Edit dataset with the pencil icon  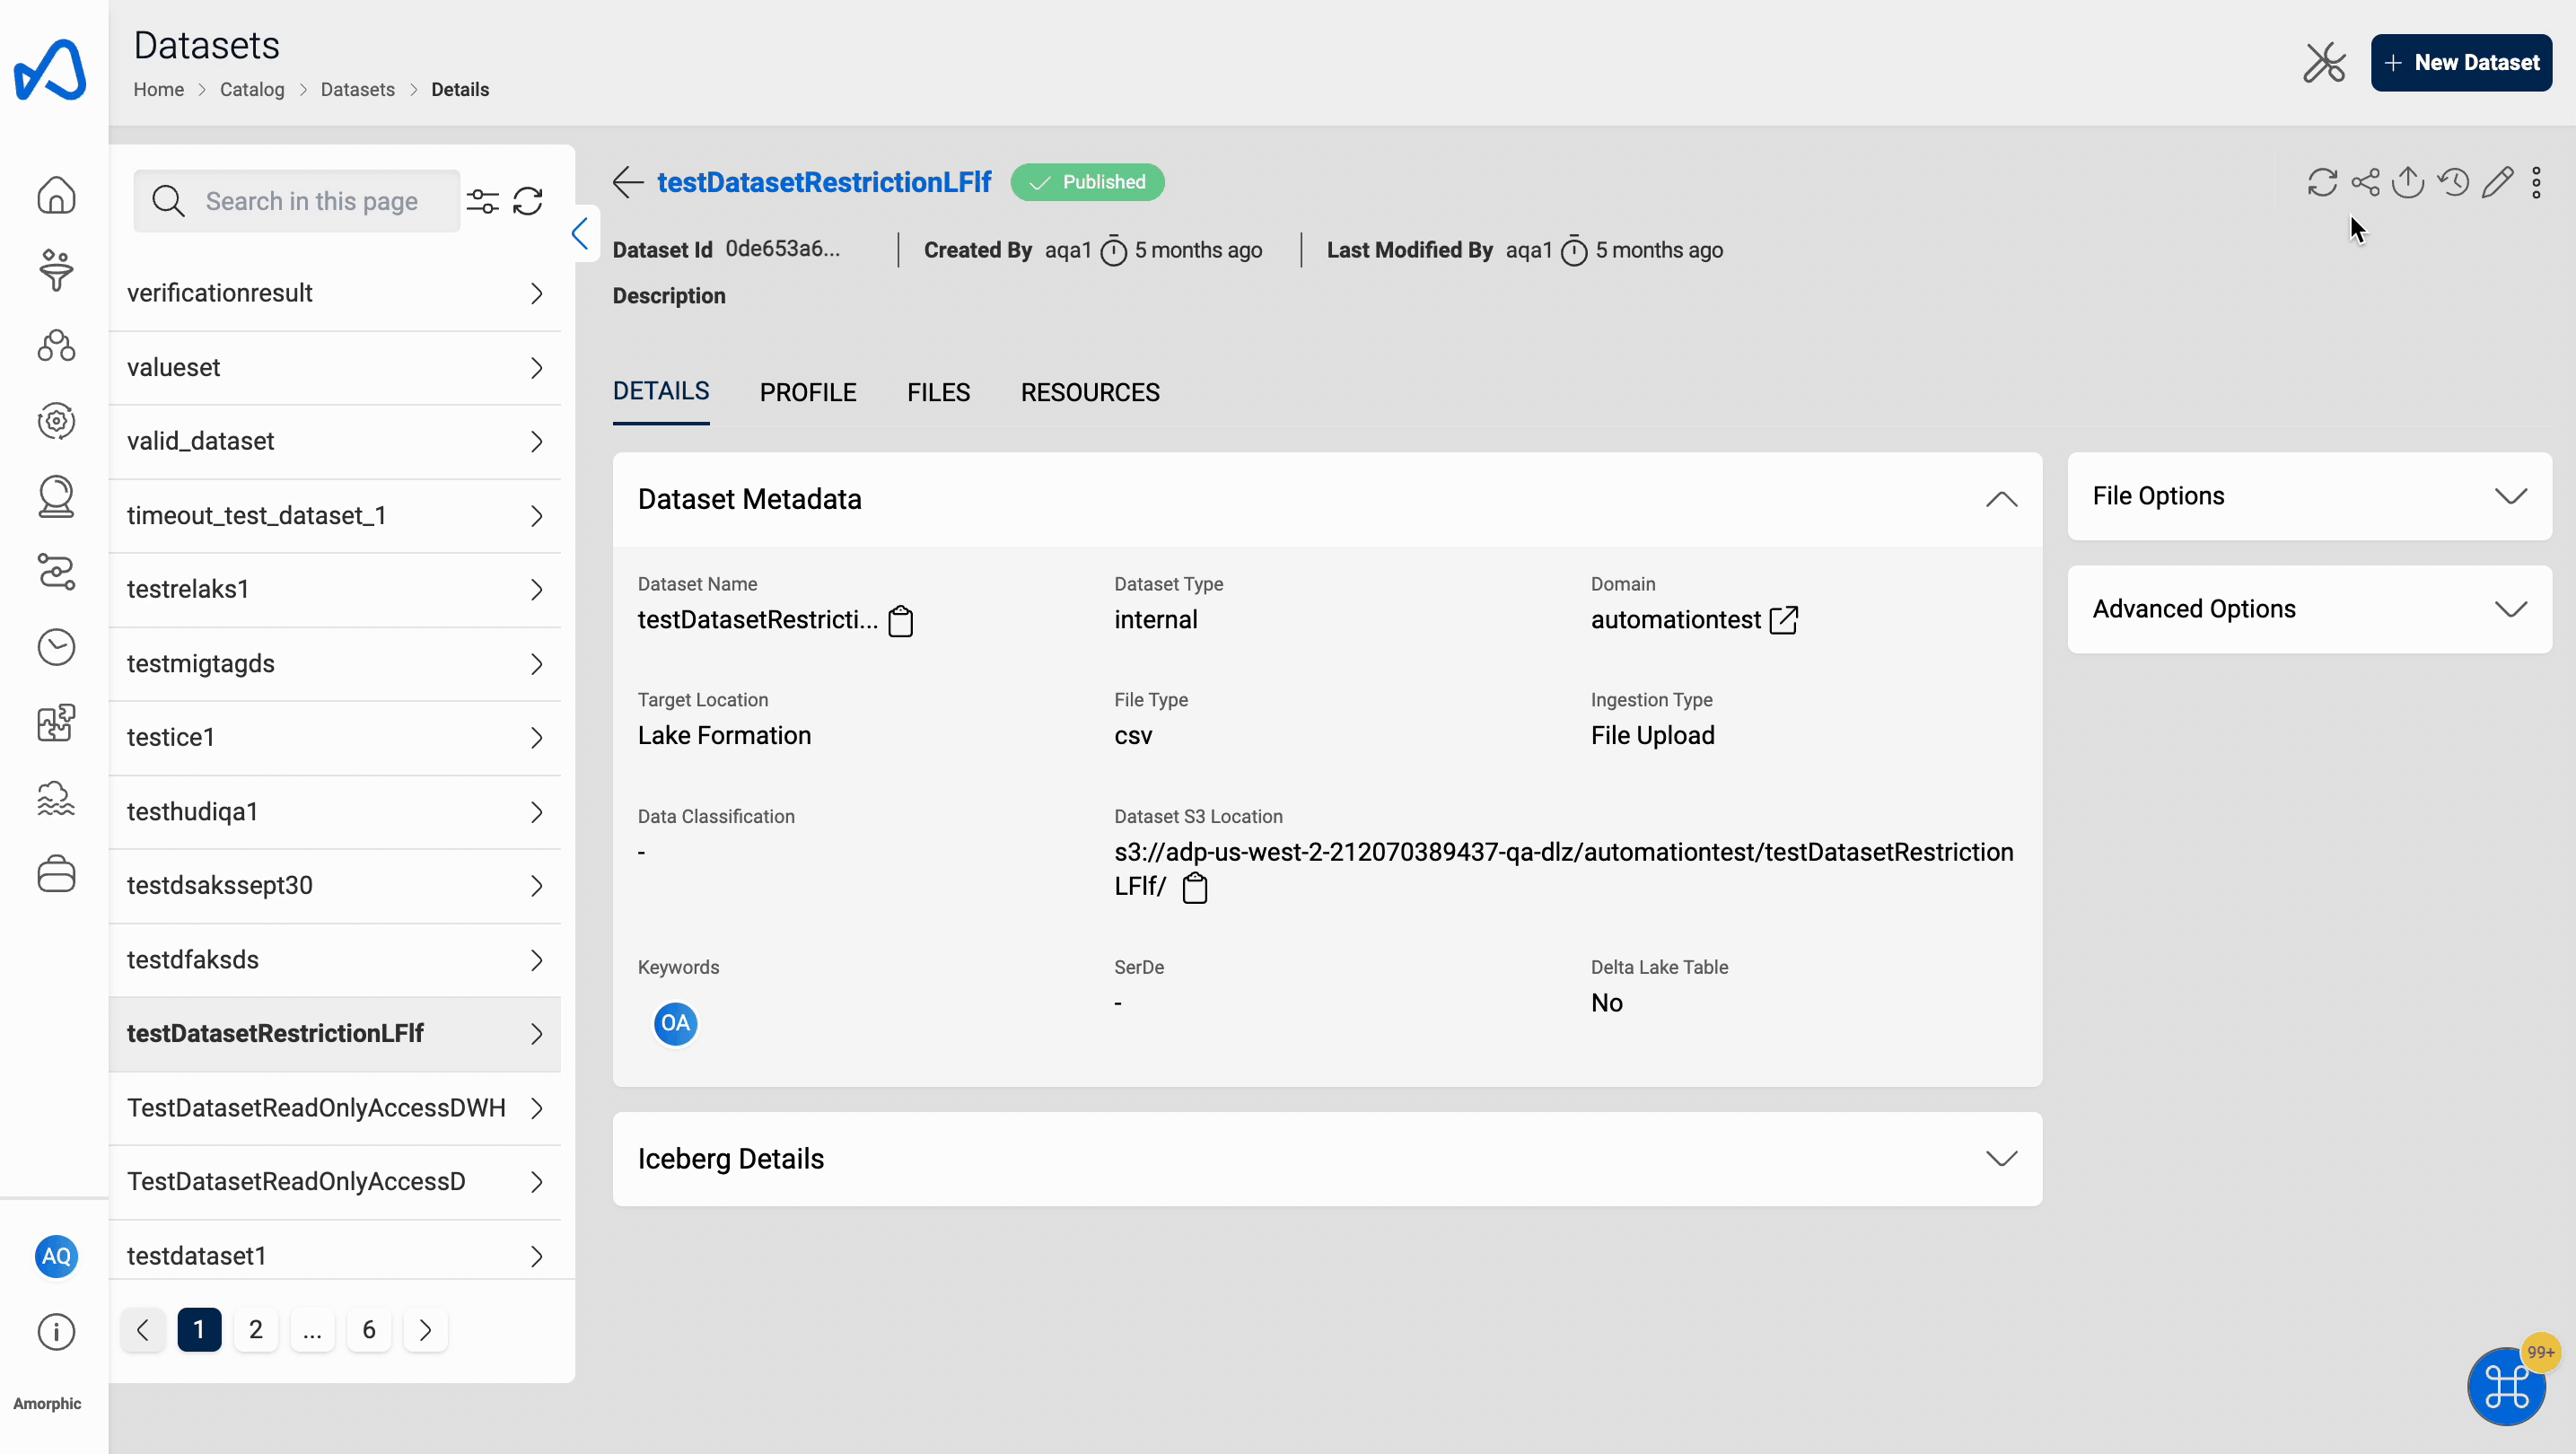click(x=2497, y=182)
